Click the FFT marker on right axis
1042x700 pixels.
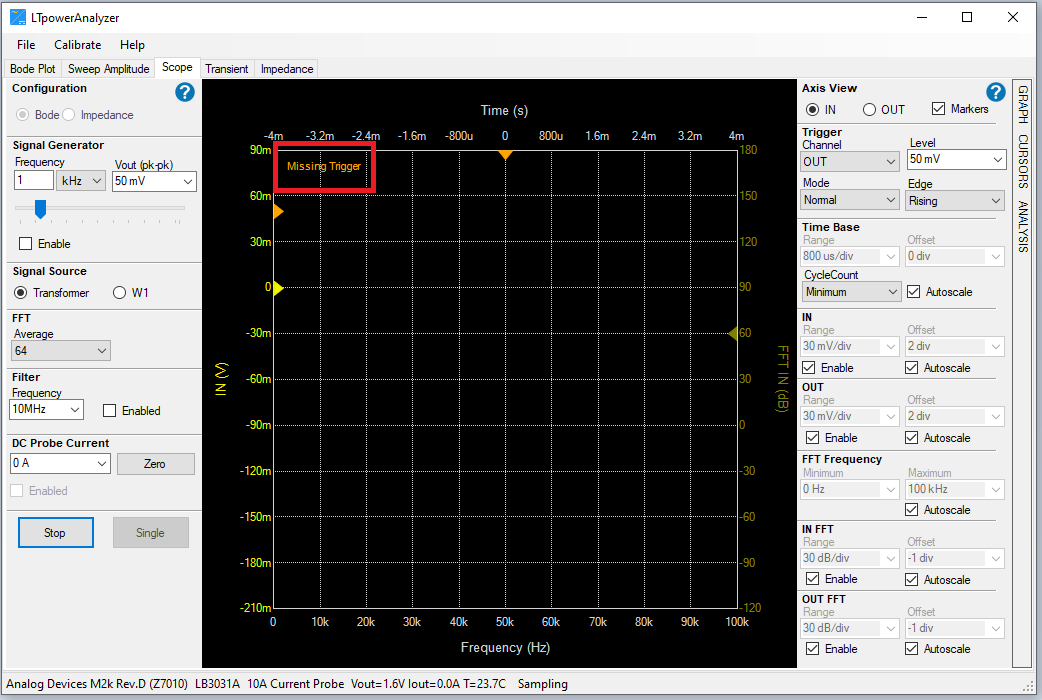tap(732, 334)
